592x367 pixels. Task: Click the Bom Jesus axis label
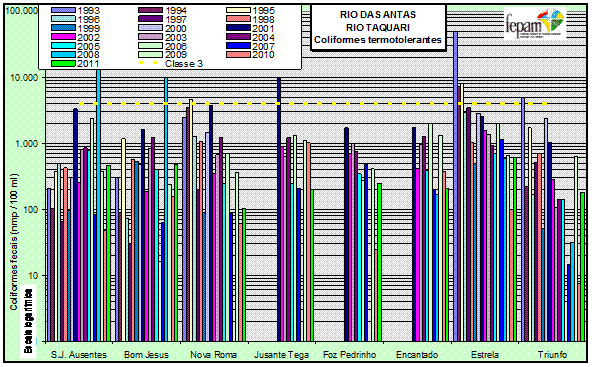coord(146,355)
